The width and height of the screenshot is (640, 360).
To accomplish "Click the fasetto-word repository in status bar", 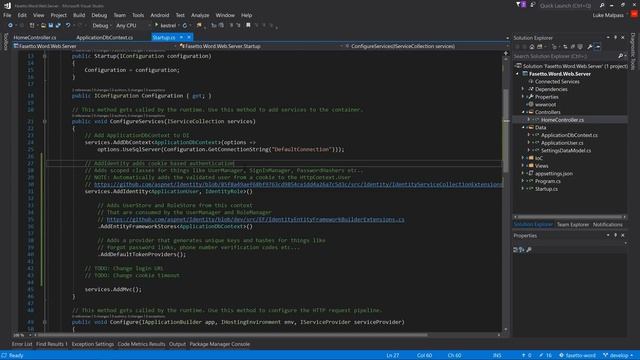I will click(577, 356).
